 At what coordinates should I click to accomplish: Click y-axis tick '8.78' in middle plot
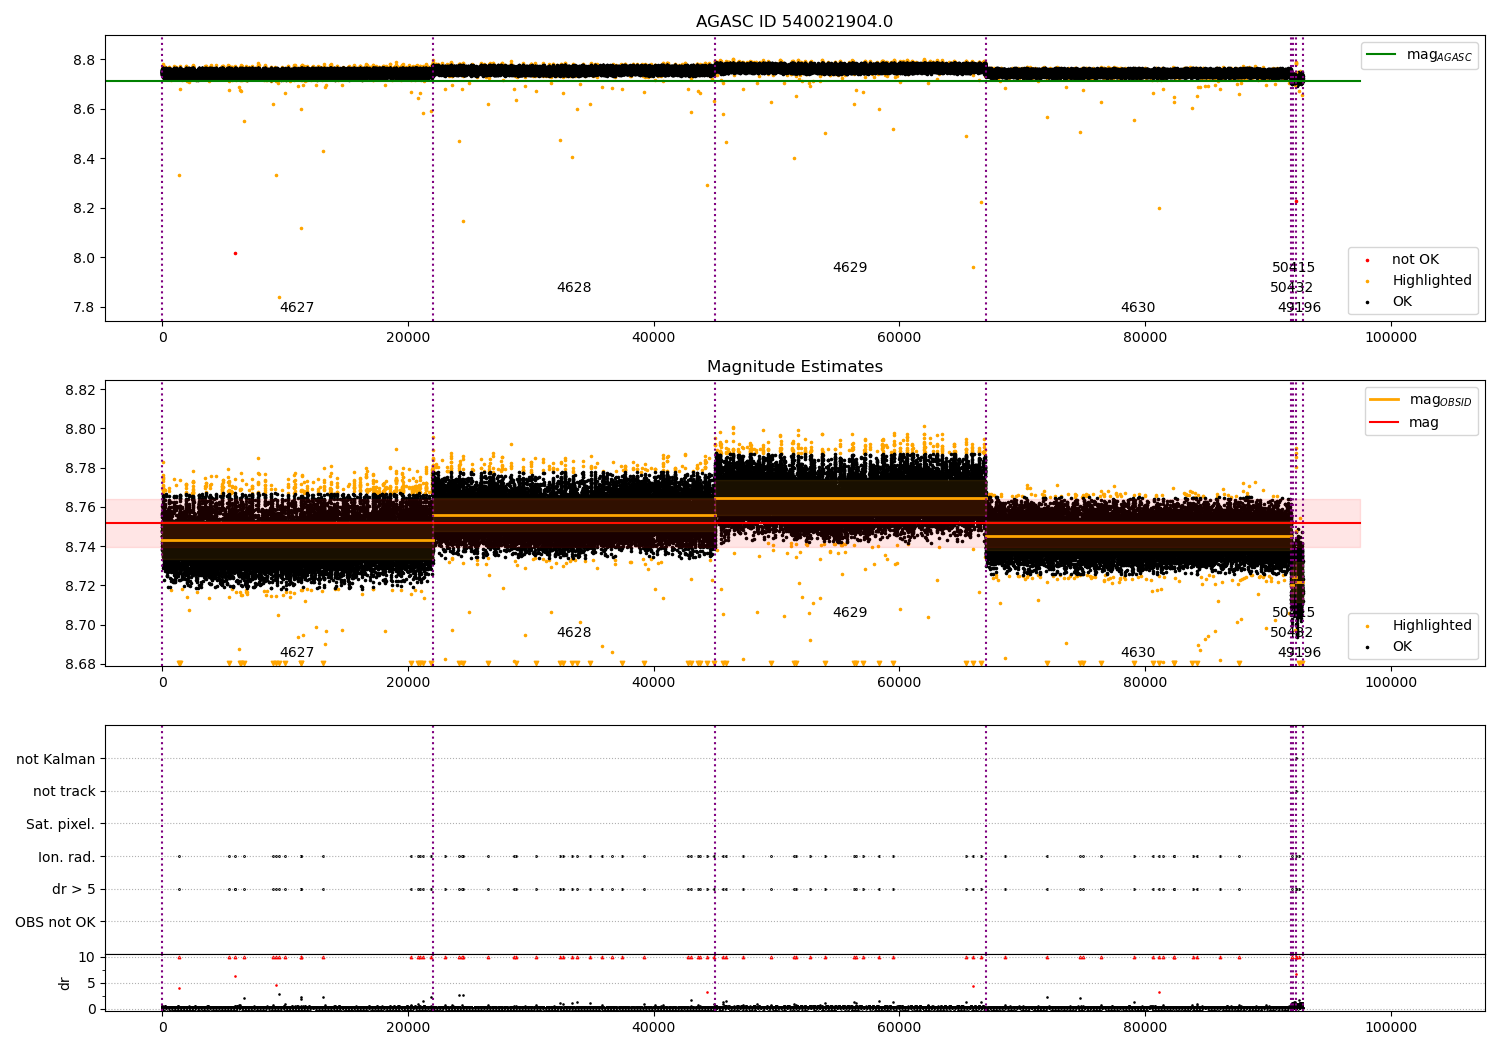(81, 468)
